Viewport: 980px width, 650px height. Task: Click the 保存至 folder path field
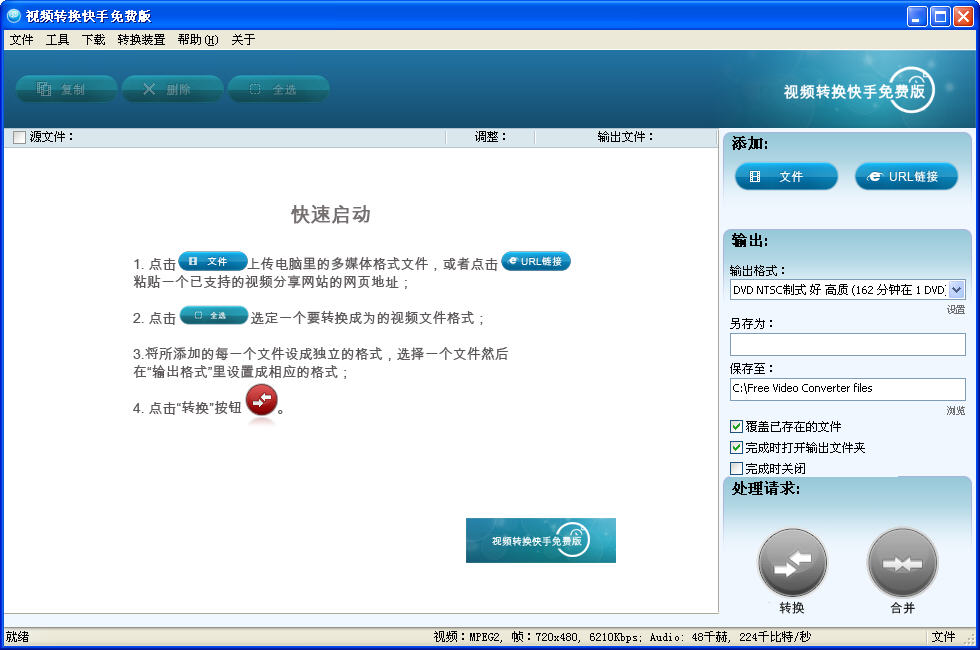(x=848, y=389)
